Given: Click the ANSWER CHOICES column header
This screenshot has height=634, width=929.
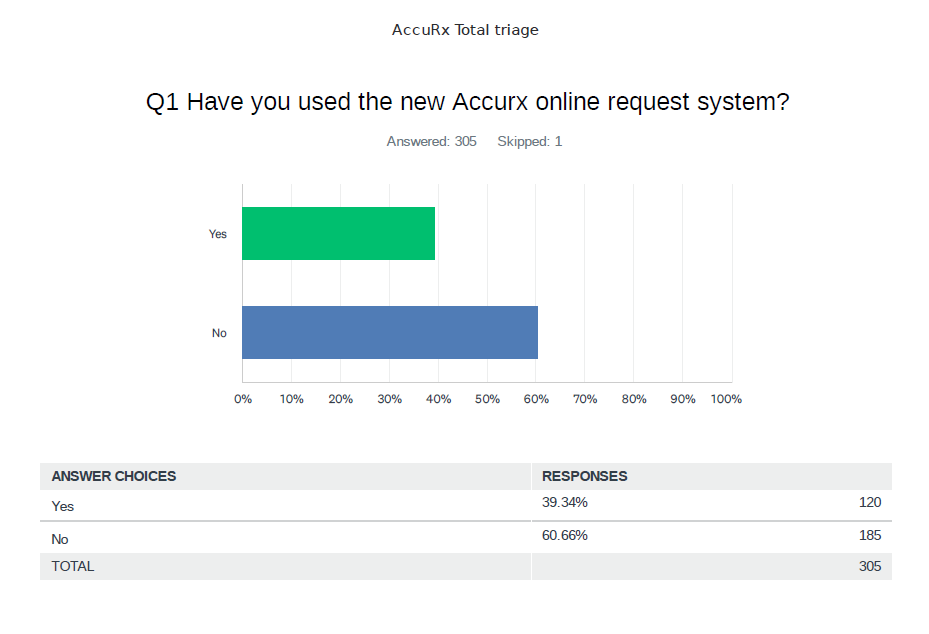Looking at the screenshot, I should pyautogui.click(x=114, y=476).
